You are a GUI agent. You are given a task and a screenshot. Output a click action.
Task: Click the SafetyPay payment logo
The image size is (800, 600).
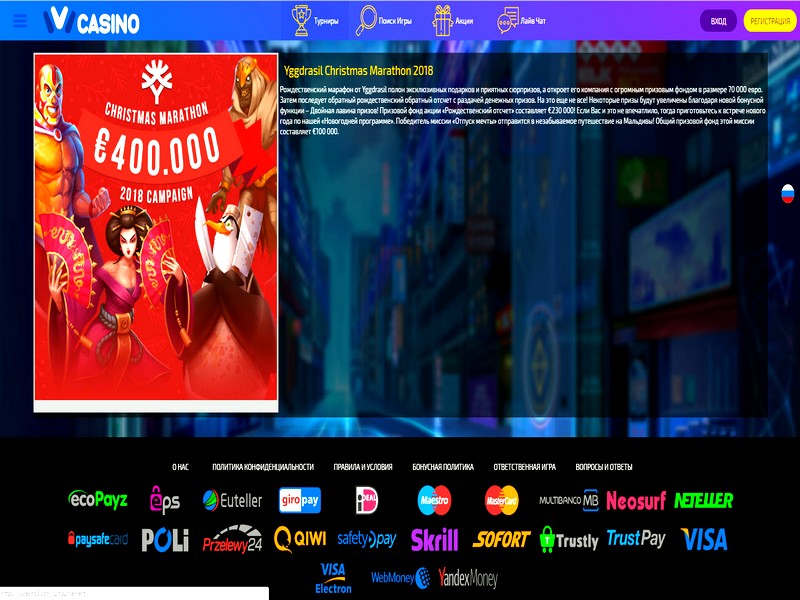[367, 539]
